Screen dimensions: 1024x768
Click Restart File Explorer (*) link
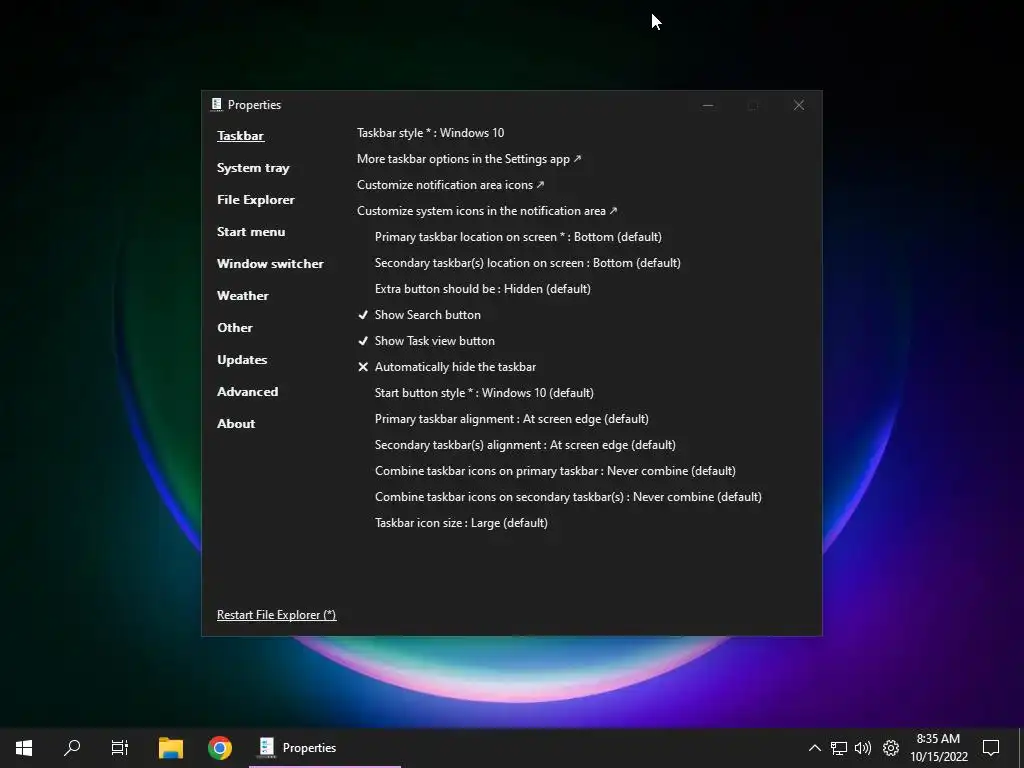[276, 615]
